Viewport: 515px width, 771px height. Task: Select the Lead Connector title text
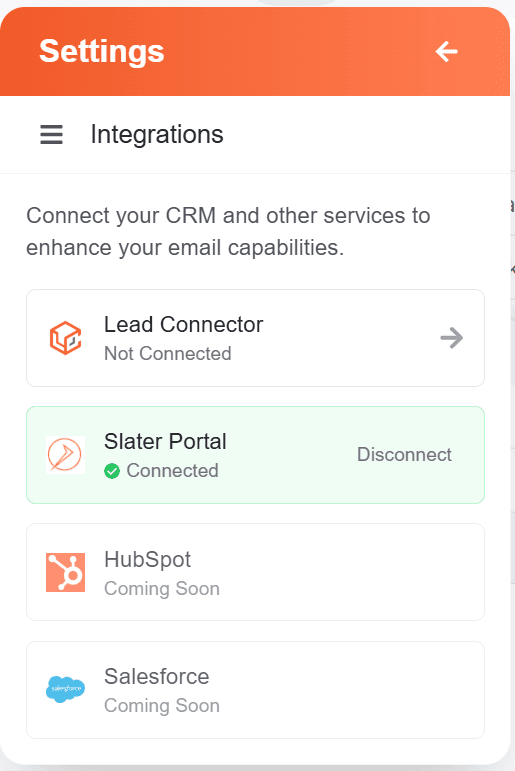(x=183, y=325)
